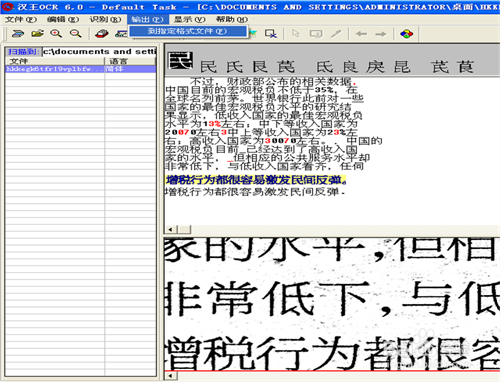
Task: Click the colorful gem icon in toolbar
Action: pos(406,34)
